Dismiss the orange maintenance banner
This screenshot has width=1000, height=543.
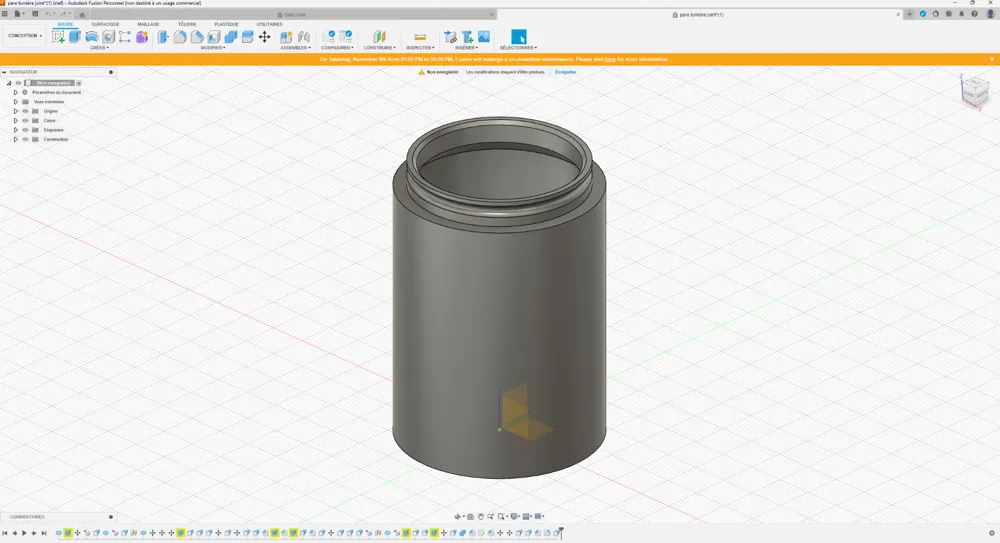pyautogui.click(x=992, y=59)
